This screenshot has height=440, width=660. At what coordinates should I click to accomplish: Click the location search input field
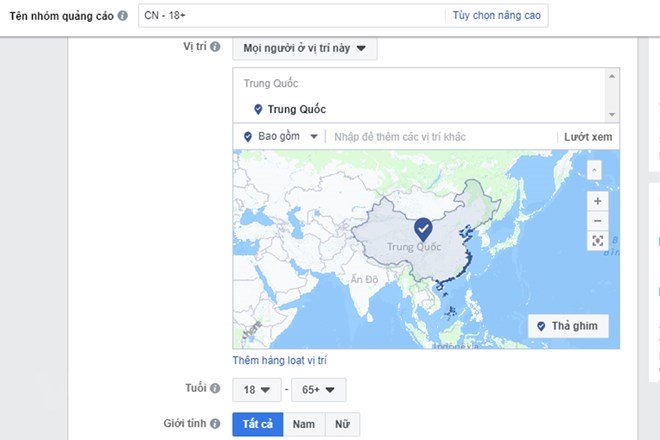(x=440, y=136)
